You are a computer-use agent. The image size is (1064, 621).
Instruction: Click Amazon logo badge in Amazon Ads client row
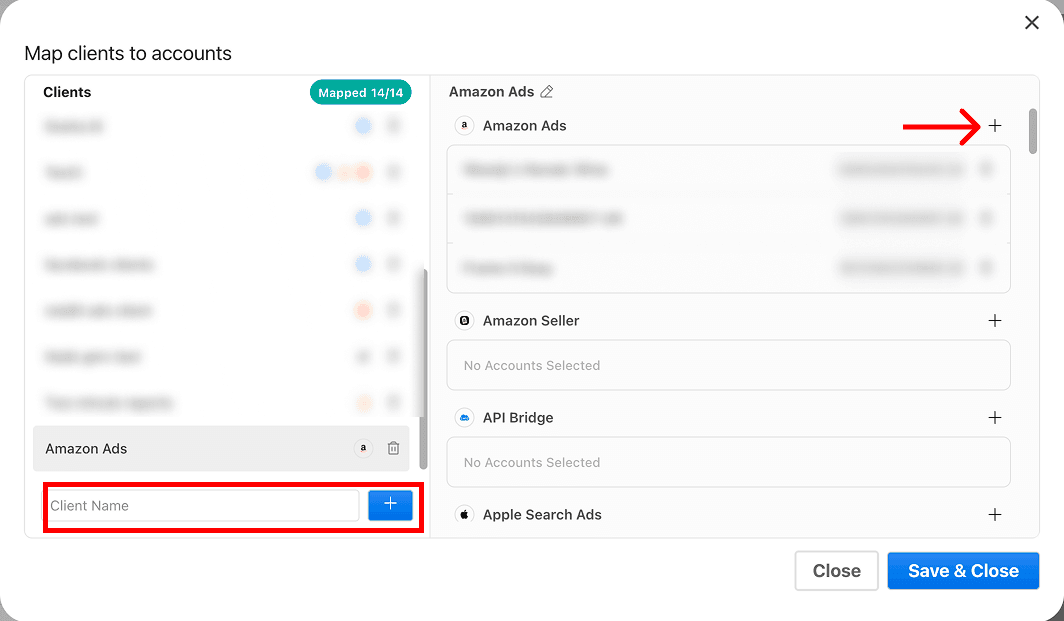(x=363, y=448)
